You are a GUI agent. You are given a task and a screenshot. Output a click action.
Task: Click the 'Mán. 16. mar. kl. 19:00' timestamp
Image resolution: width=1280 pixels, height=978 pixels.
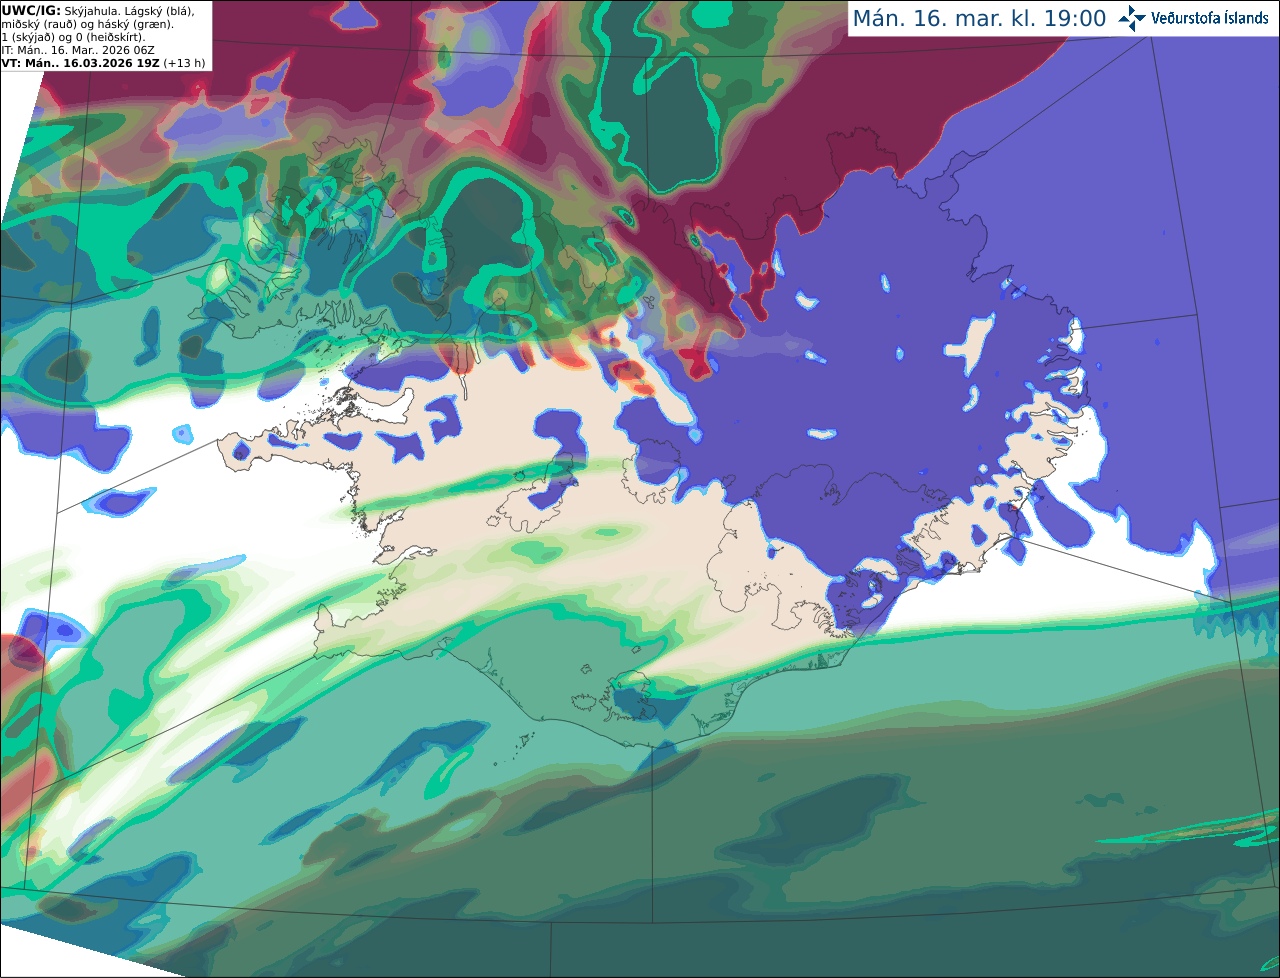pos(979,19)
